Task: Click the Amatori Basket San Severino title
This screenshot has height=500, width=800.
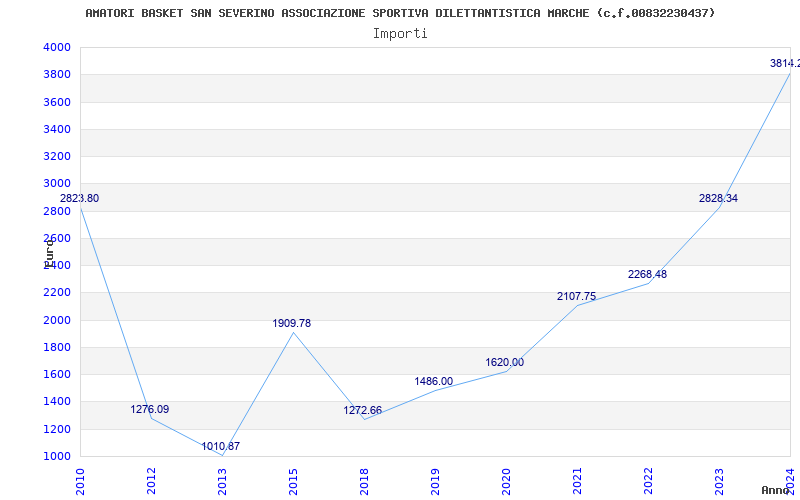Action: pyautogui.click(x=400, y=13)
